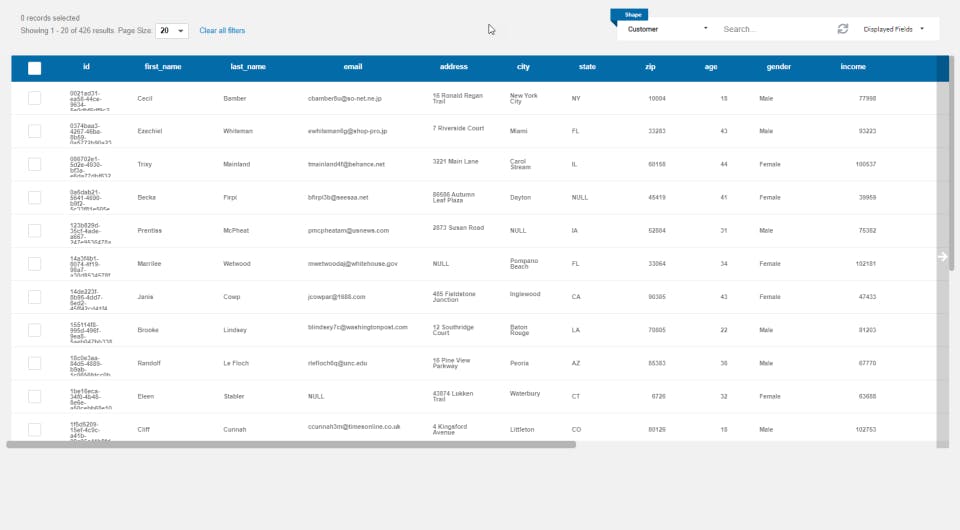This screenshot has width=960, height=530.
Task: Click city cell Waterbury
Action: [525, 394]
